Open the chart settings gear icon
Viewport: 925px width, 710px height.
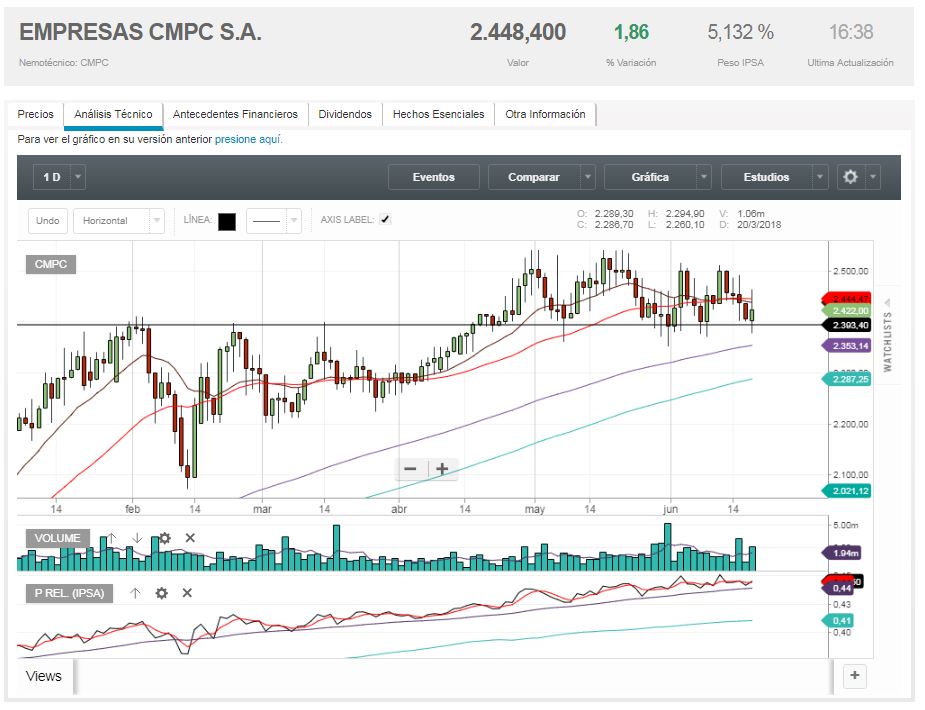coord(850,177)
